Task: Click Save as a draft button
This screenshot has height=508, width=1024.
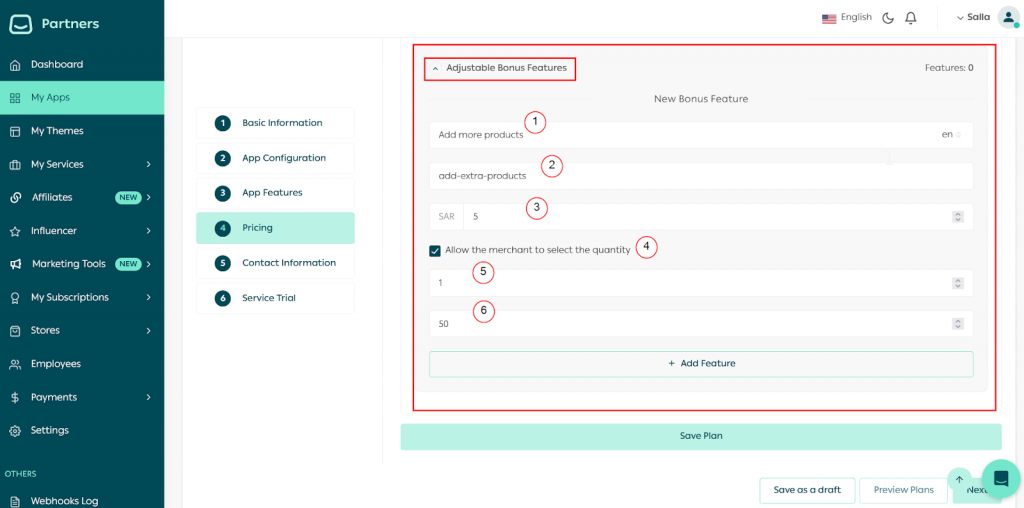Action: [x=807, y=490]
